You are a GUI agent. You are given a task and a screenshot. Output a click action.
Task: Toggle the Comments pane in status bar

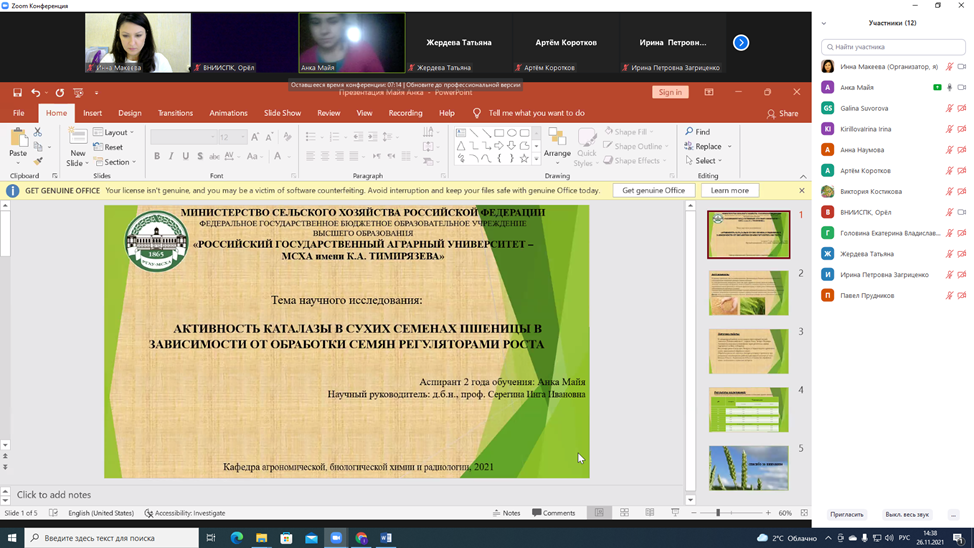[x=554, y=513]
